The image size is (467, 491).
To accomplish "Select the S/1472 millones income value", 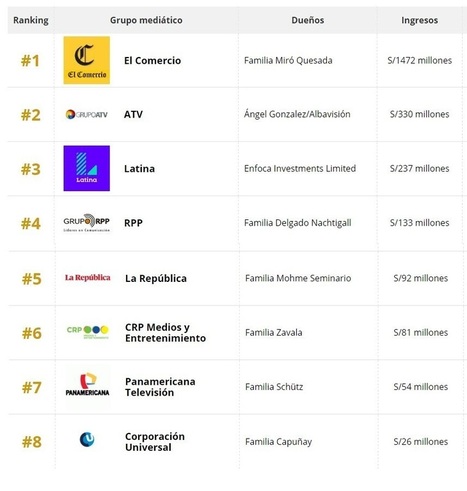I will [419, 60].
